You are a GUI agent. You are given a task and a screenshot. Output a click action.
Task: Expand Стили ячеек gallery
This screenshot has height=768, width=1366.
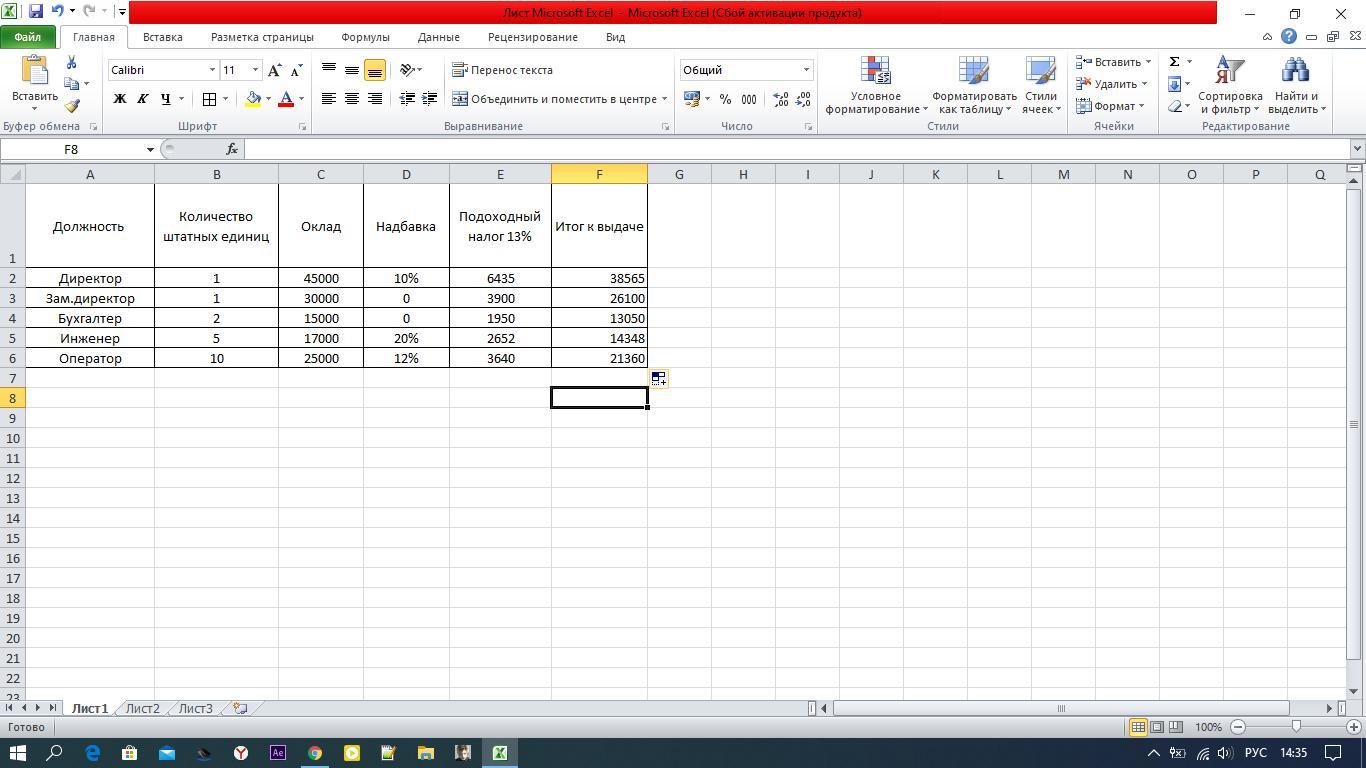click(1041, 85)
